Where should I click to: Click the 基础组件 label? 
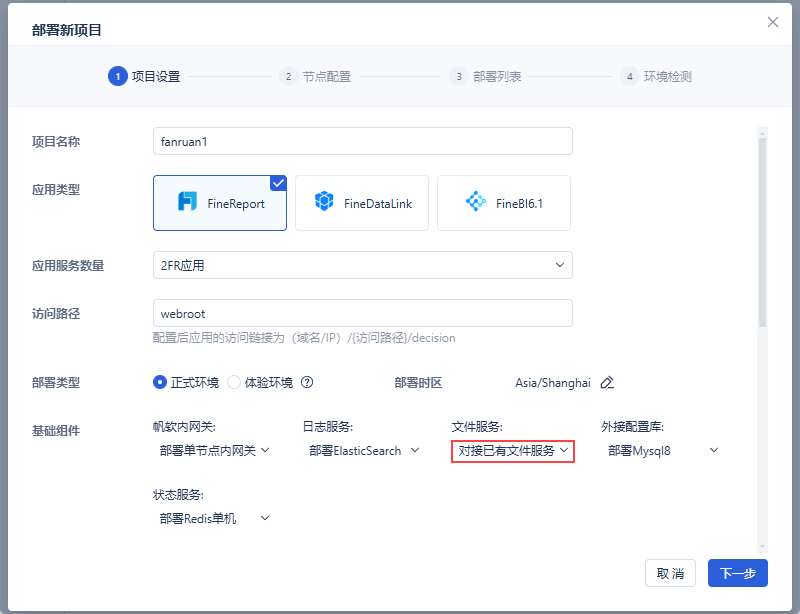[x=56, y=431]
